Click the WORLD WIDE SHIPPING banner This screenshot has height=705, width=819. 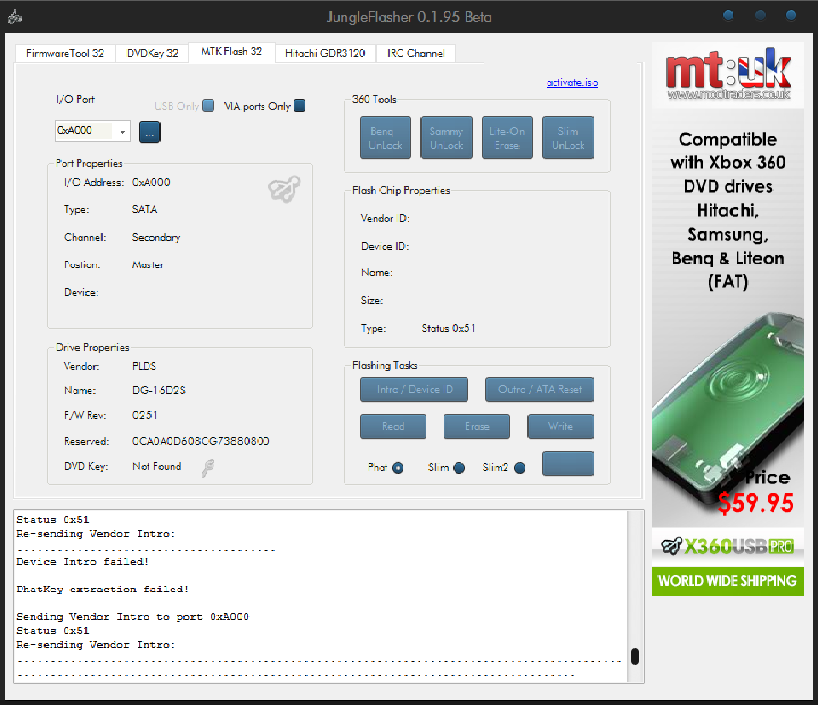[x=727, y=581]
